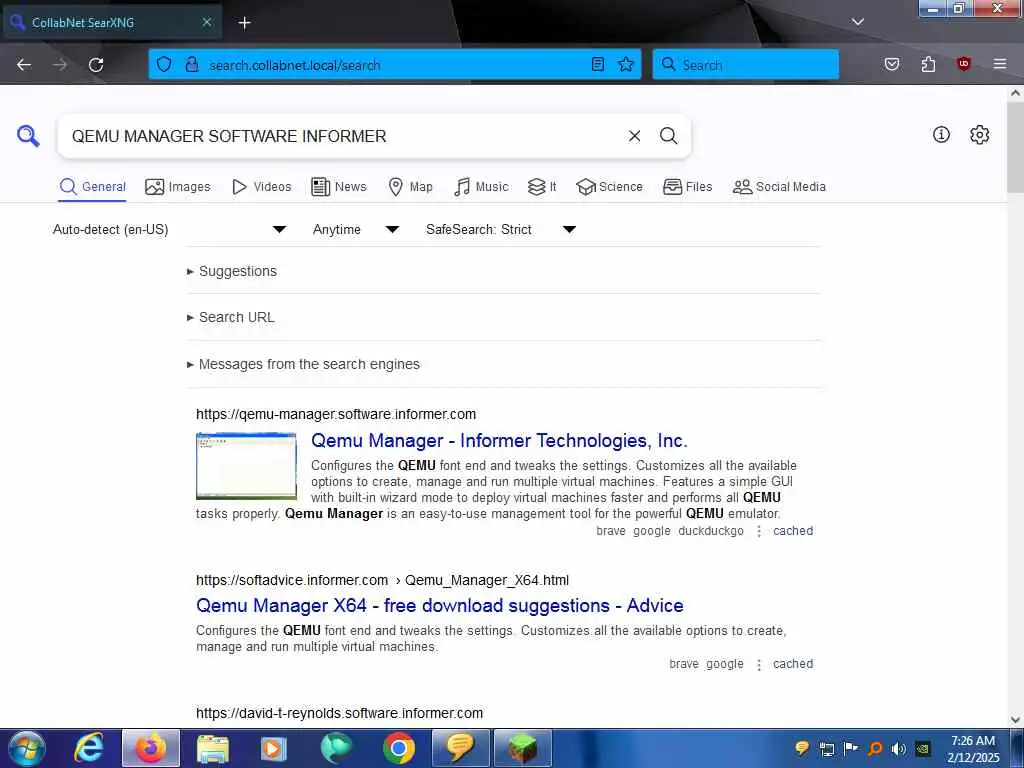Open the Extensions puzzle icon
The height and width of the screenshot is (768, 1024).
[x=928, y=65]
